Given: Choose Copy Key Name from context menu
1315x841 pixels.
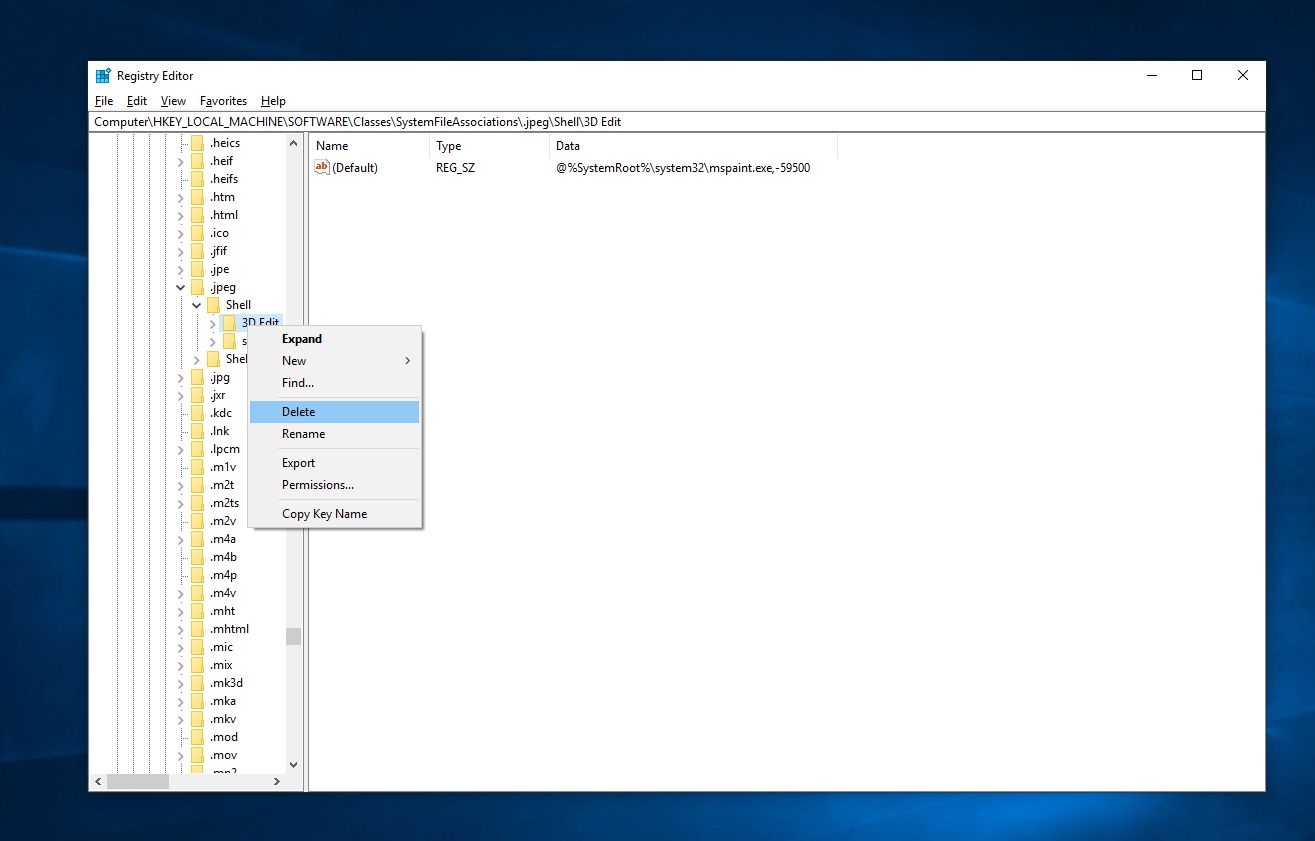Looking at the screenshot, I should (x=334, y=514).
